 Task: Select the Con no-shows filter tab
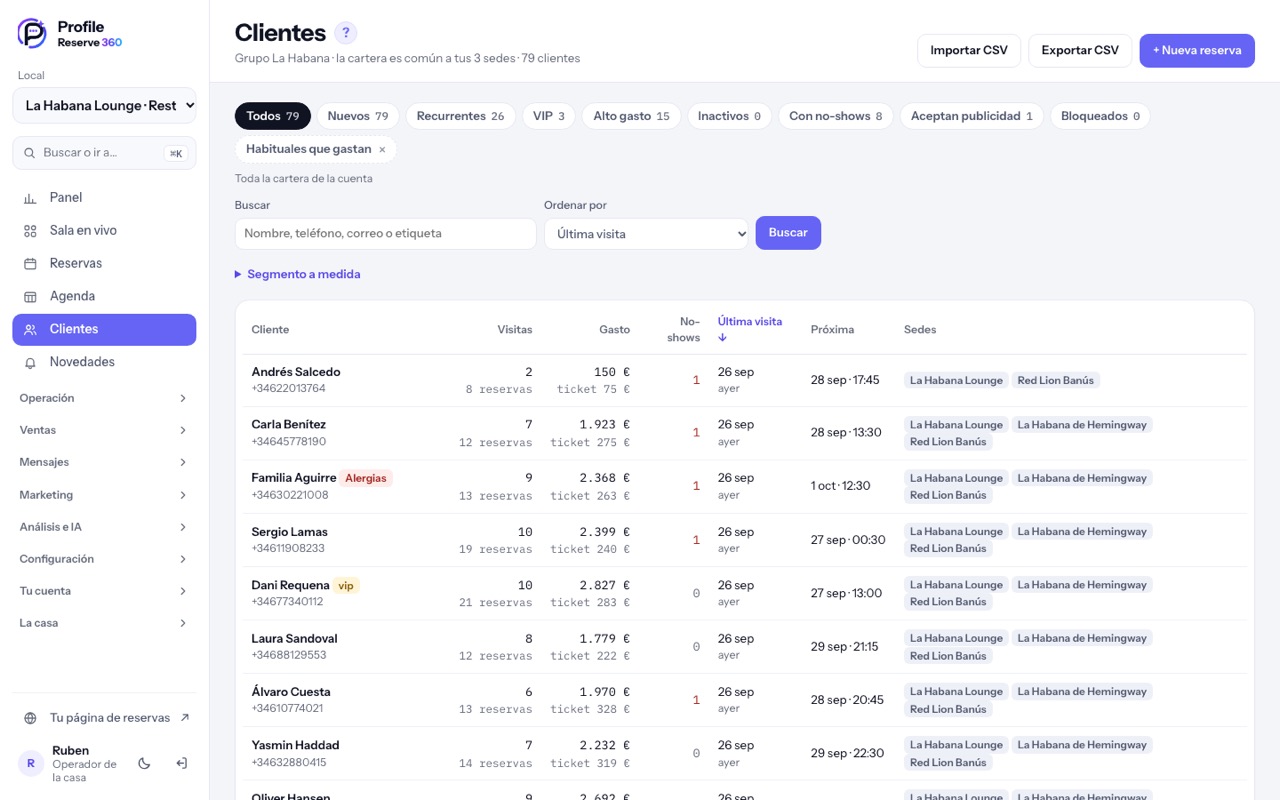tap(836, 116)
